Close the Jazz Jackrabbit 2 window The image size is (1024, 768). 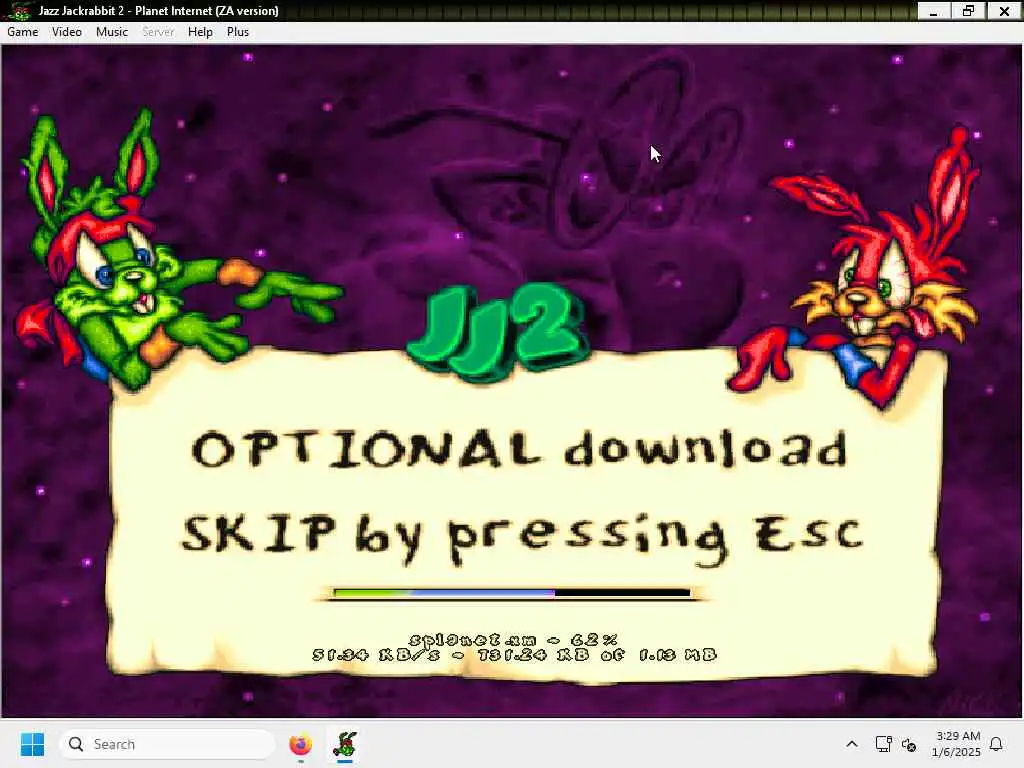pyautogui.click(x=1004, y=10)
